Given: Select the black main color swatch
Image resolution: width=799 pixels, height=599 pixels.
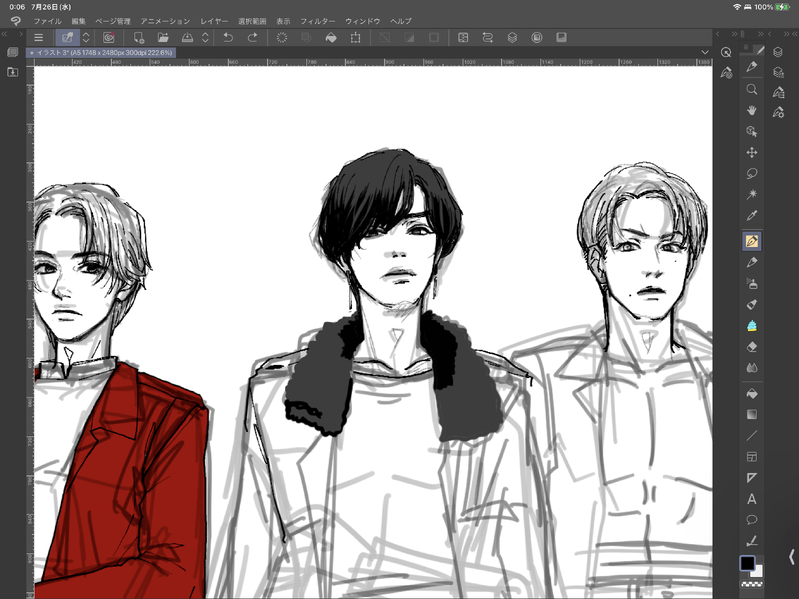Looking at the screenshot, I should [747, 563].
